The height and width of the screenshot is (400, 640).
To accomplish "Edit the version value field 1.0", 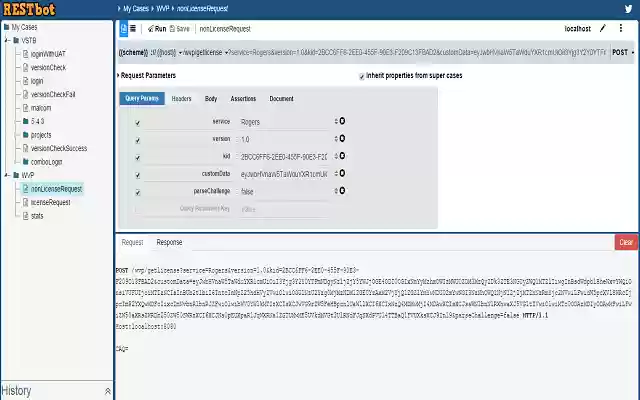I will [x=284, y=140].
